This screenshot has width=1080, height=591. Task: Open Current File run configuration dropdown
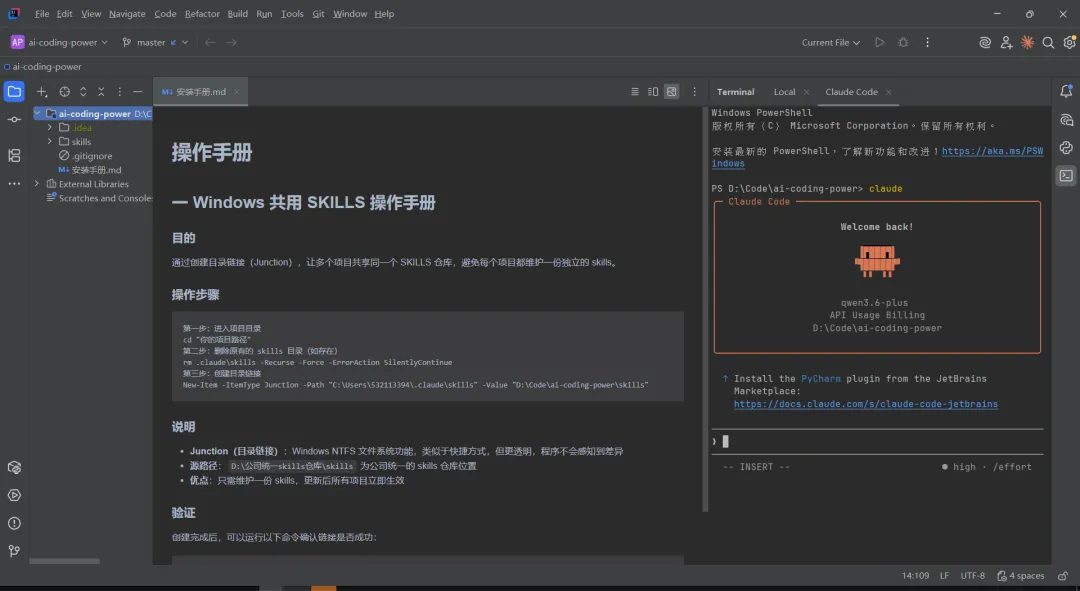(831, 43)
